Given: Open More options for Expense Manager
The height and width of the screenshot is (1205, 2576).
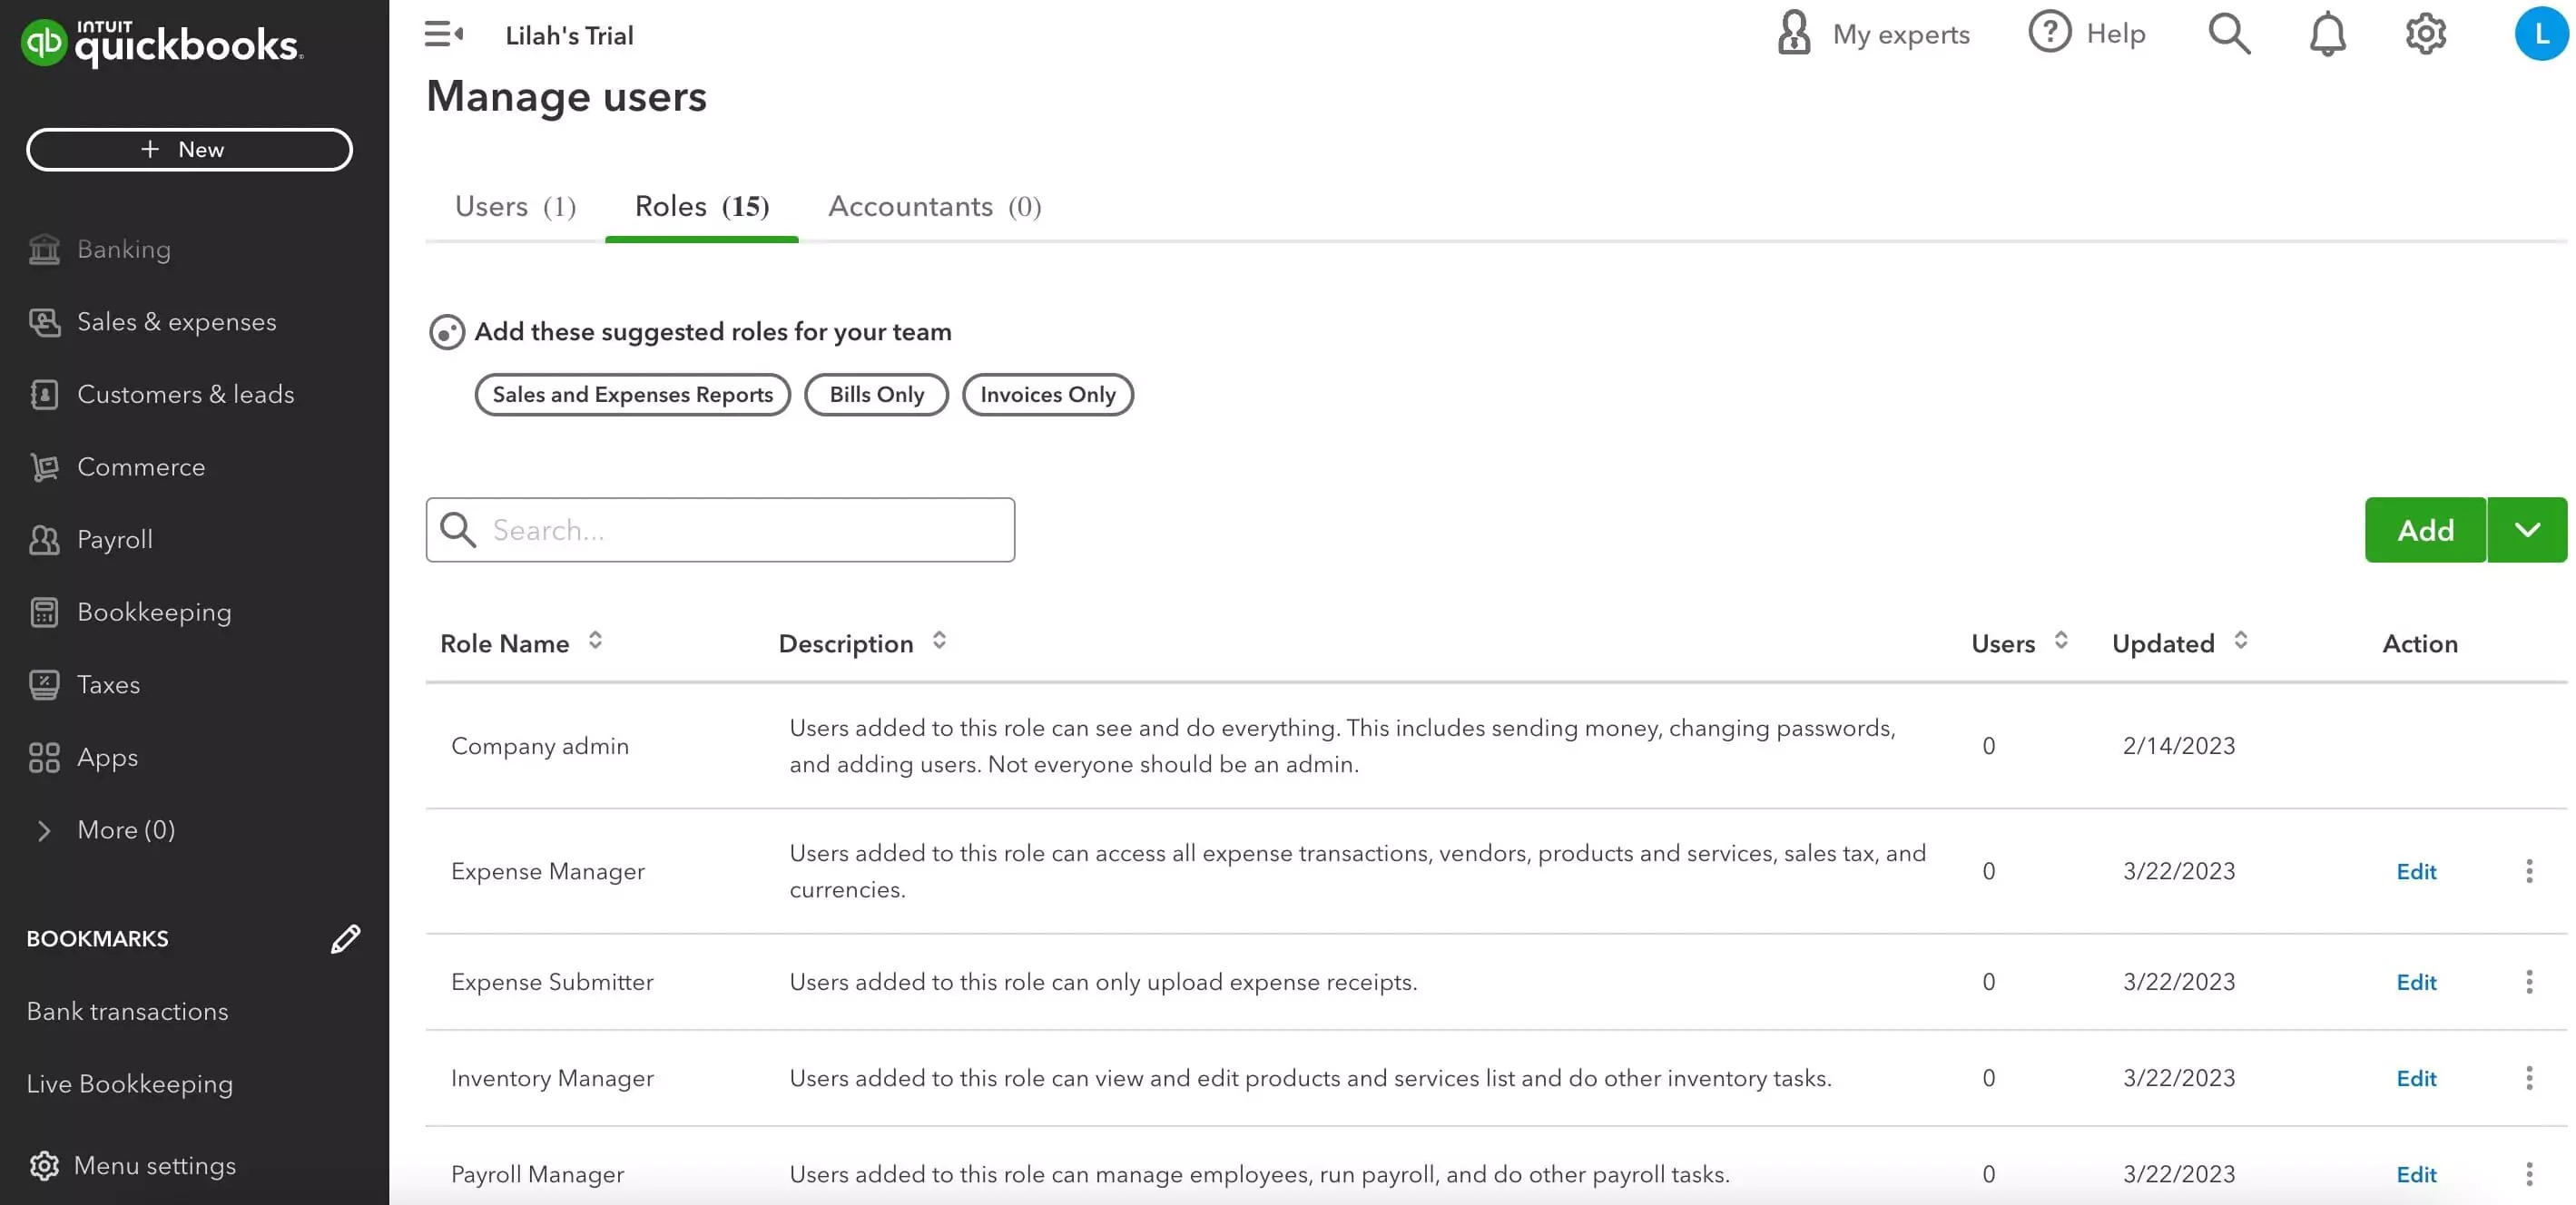Looking at the screenshot, I should tap(2528, 871).
